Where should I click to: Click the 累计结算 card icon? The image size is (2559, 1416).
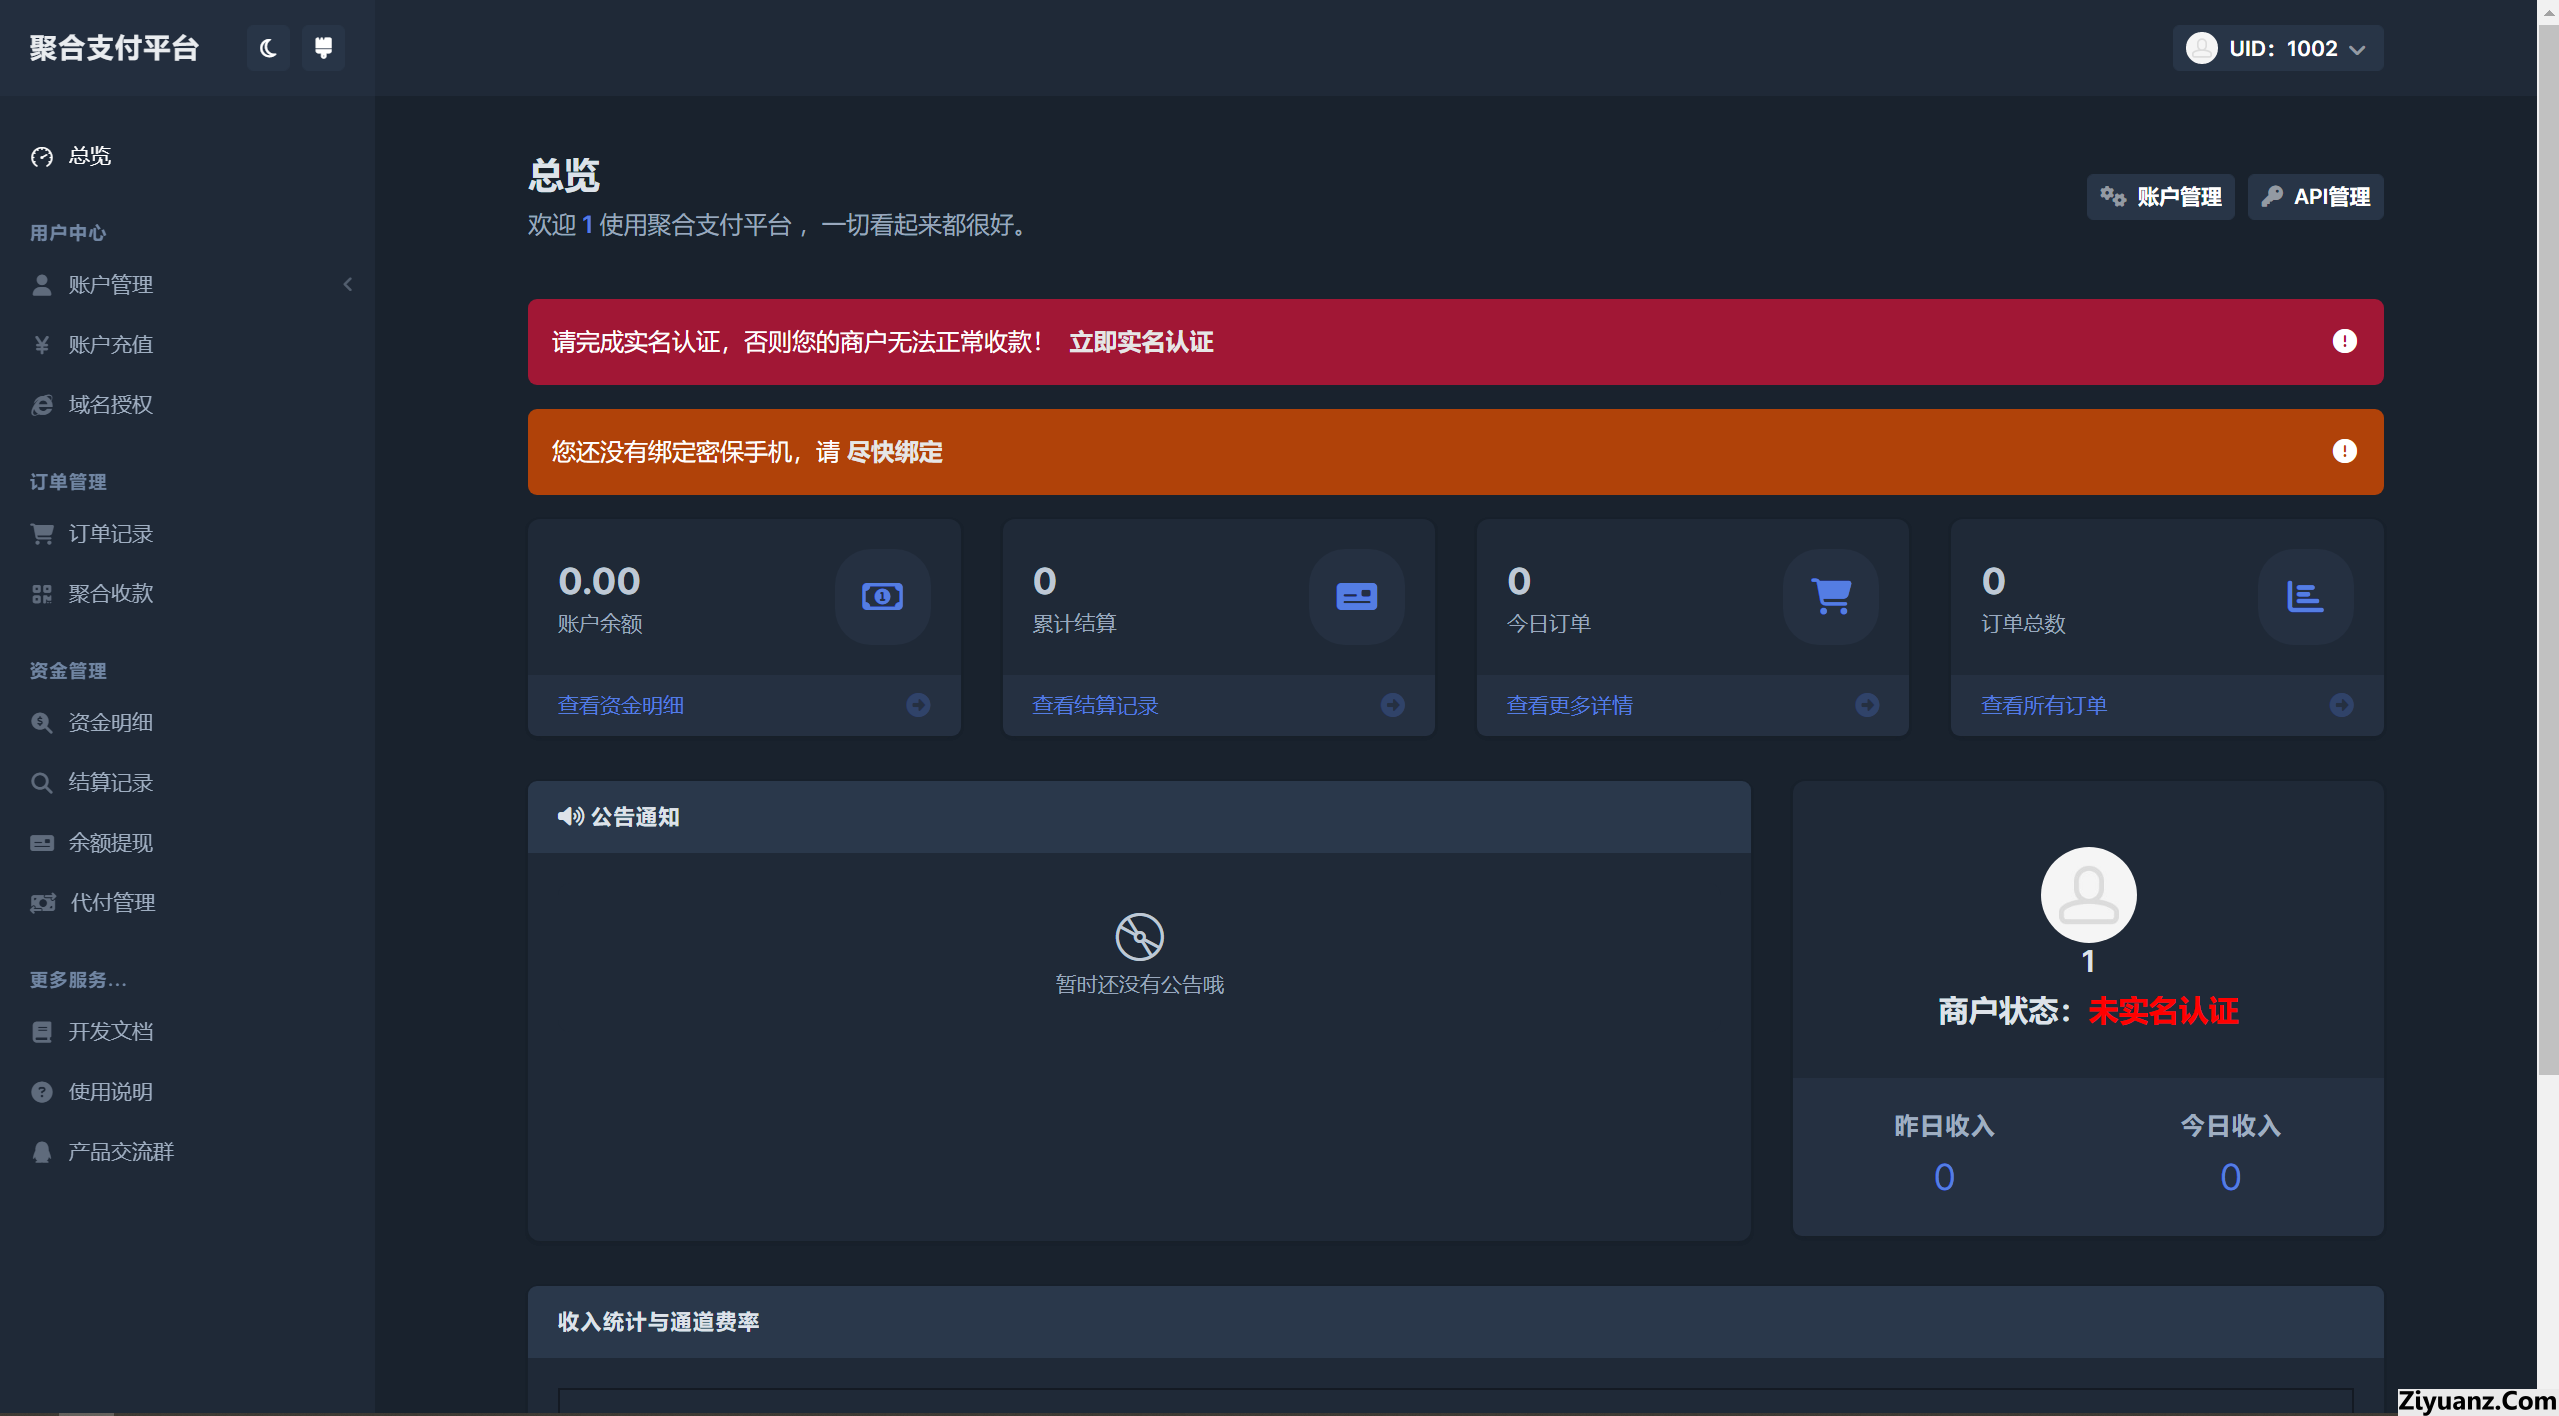coord(1356,597)
